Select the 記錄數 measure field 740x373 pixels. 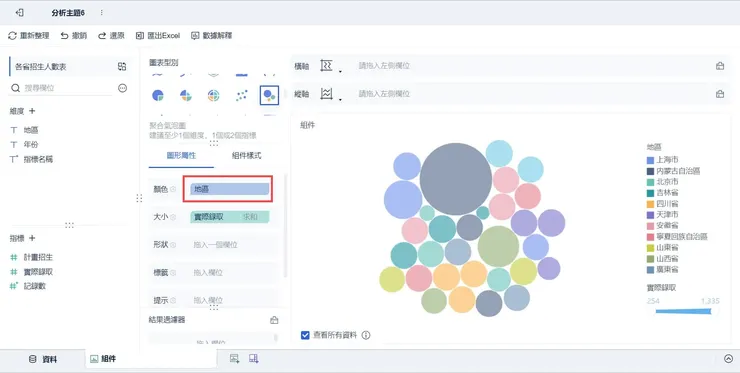[x=34, y=286]
